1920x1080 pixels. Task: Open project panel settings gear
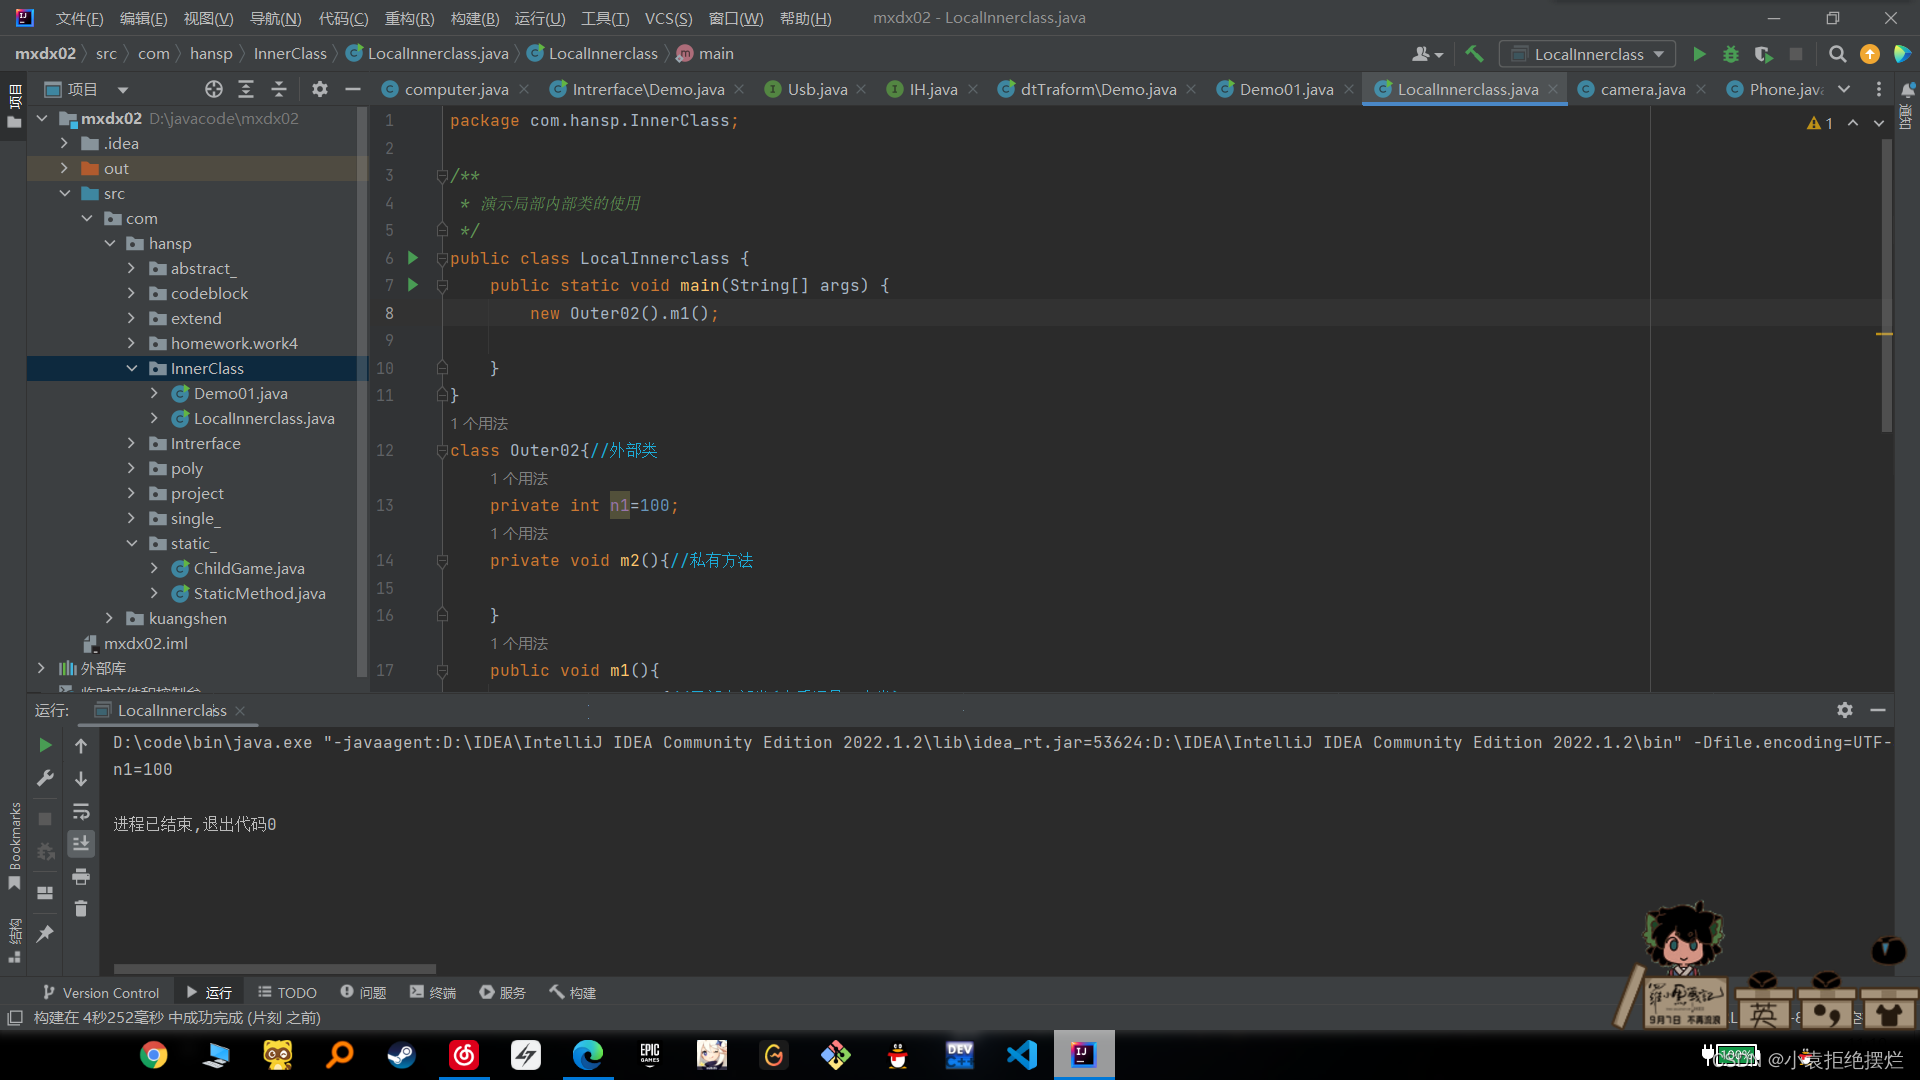click(x=319, y=89)
